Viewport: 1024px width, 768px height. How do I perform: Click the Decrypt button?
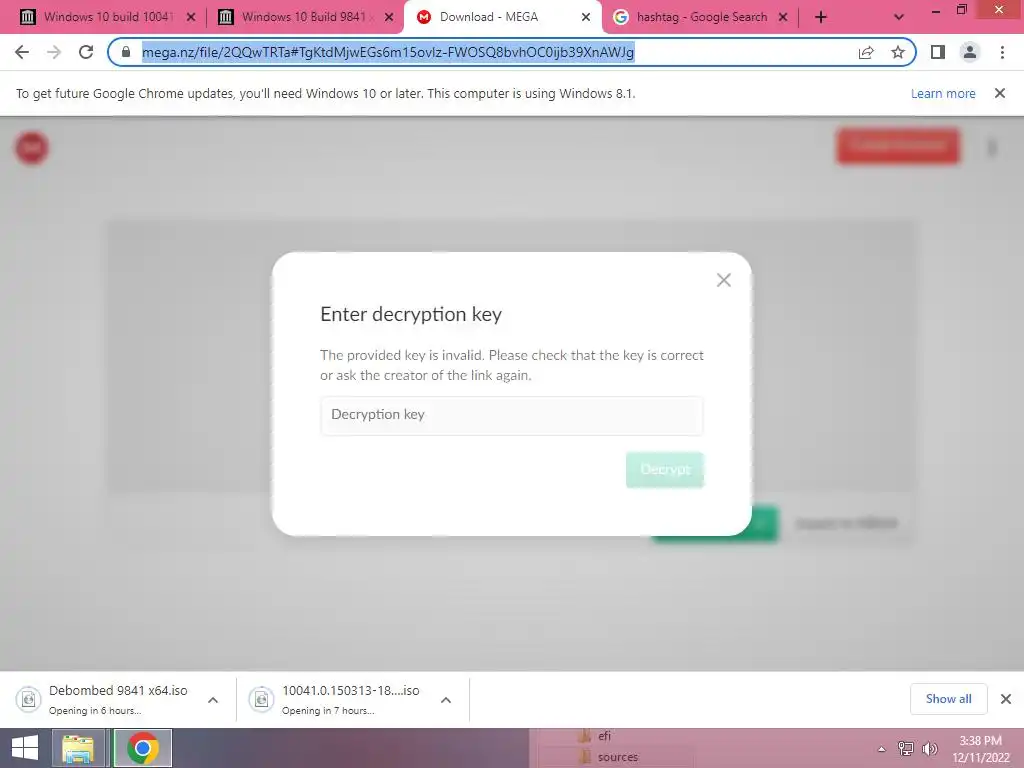click(x=665, y=470)
